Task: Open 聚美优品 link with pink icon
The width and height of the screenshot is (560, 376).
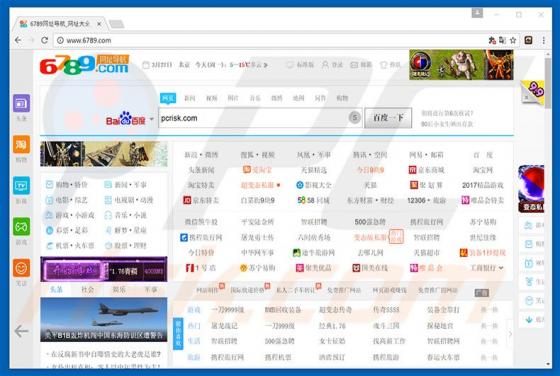Action: coord(314,268)
